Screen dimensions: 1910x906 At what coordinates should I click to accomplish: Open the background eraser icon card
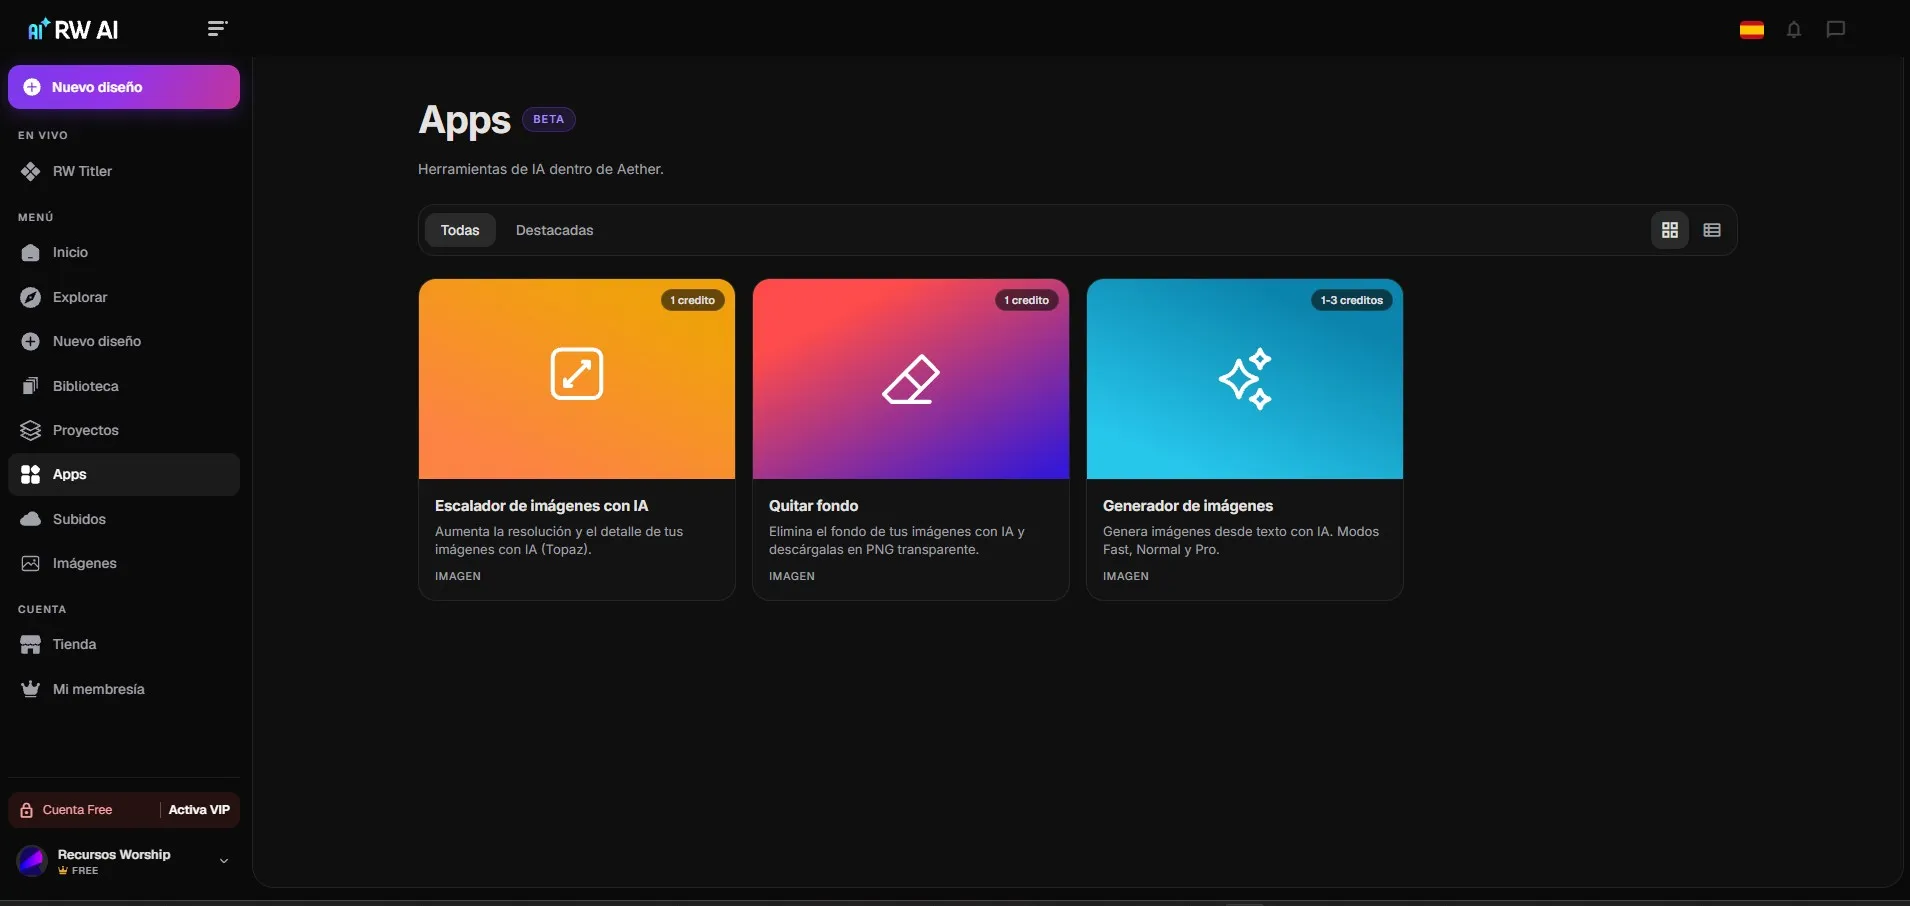point(911,380)
